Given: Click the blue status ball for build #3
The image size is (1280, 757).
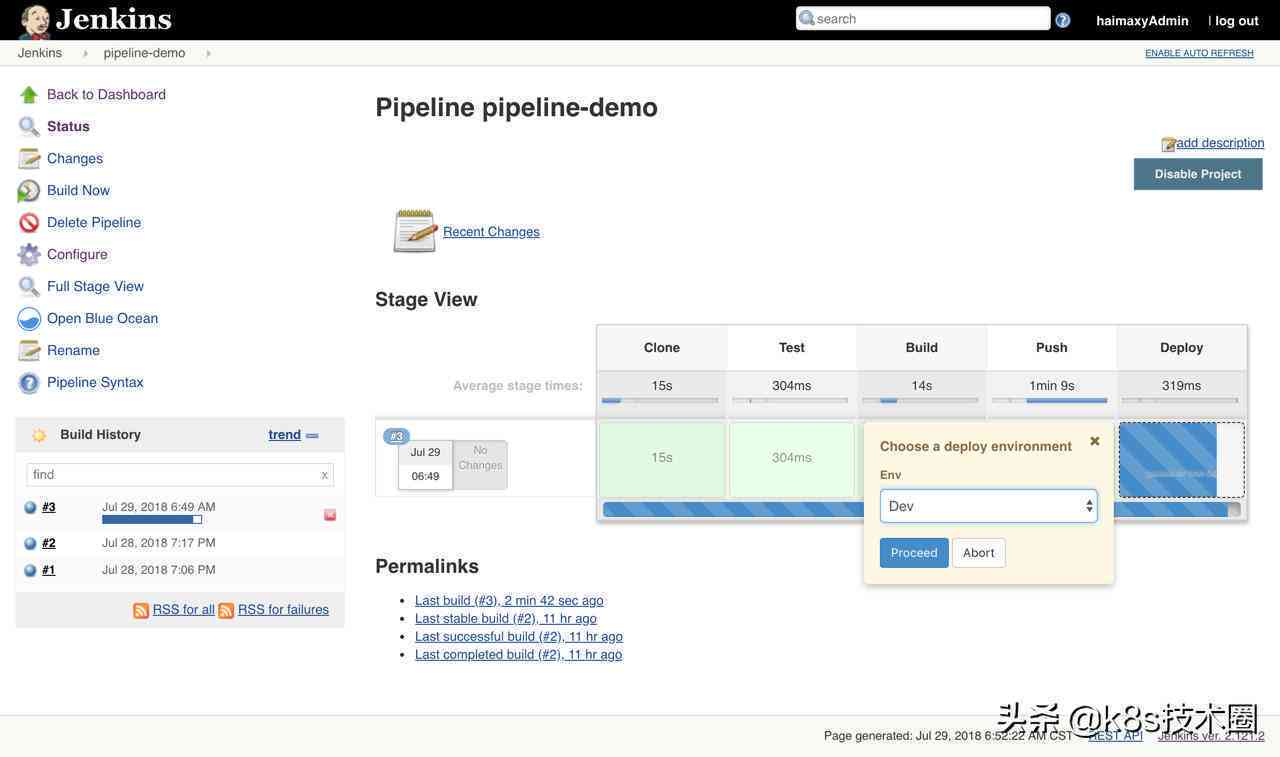Looking at the screenshot, I should [x=30, y=508].
